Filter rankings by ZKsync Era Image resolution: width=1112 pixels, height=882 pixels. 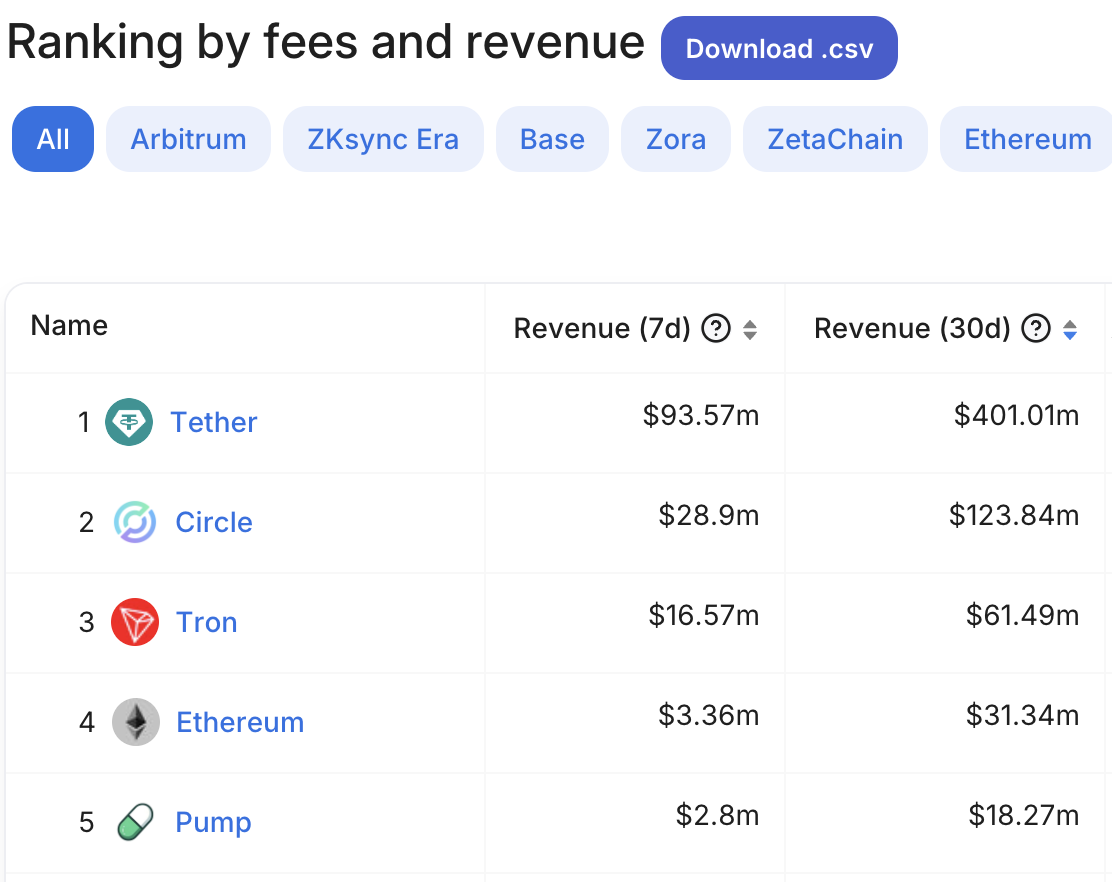point(383,139)
